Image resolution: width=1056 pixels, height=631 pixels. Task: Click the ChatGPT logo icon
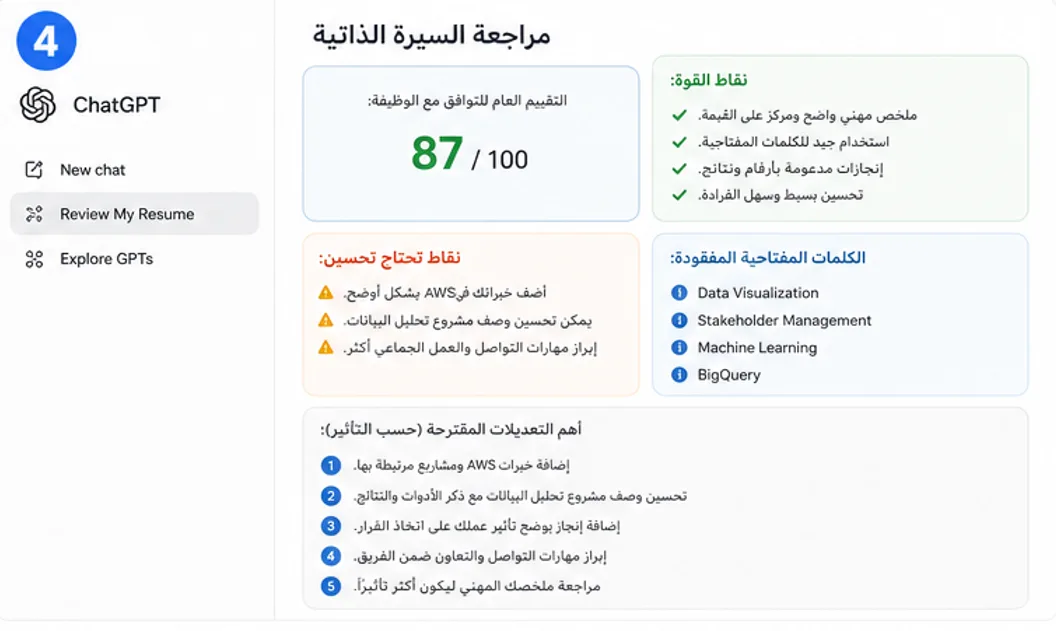tap(38, 105)
